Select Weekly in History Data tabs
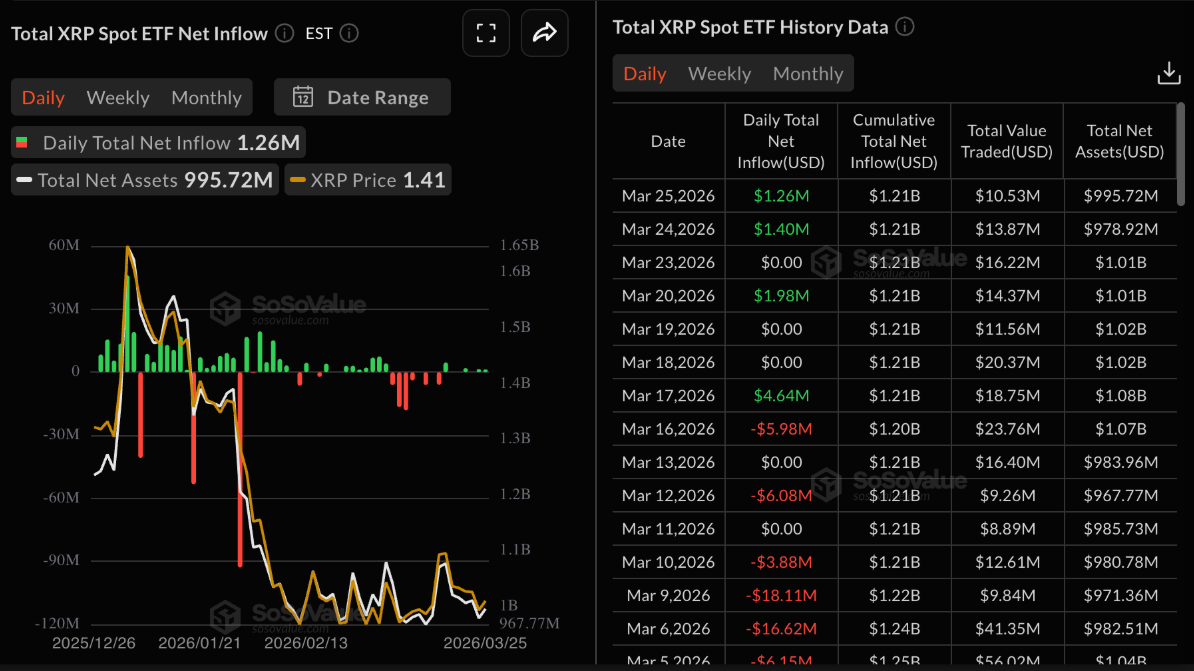This screenshot has width=1194, height=671. pos(720,73)
